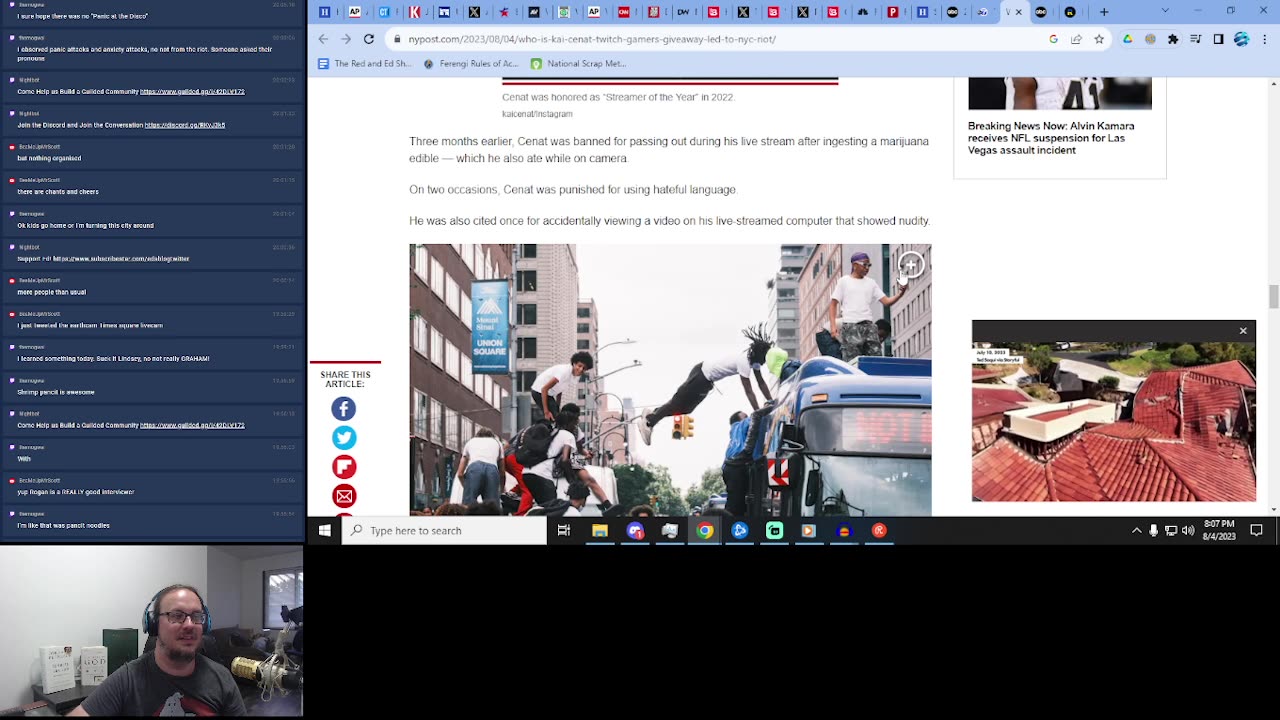Open File Explorer from the taskbar
Screen dimensions: 1280x720
tap(600, 531)
